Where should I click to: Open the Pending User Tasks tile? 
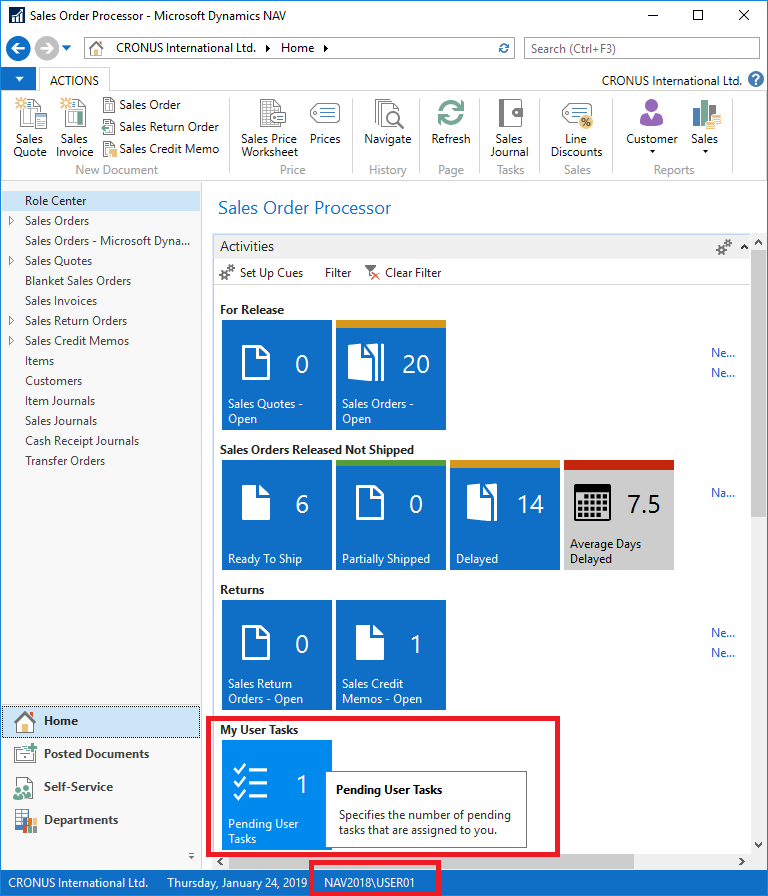277,794
